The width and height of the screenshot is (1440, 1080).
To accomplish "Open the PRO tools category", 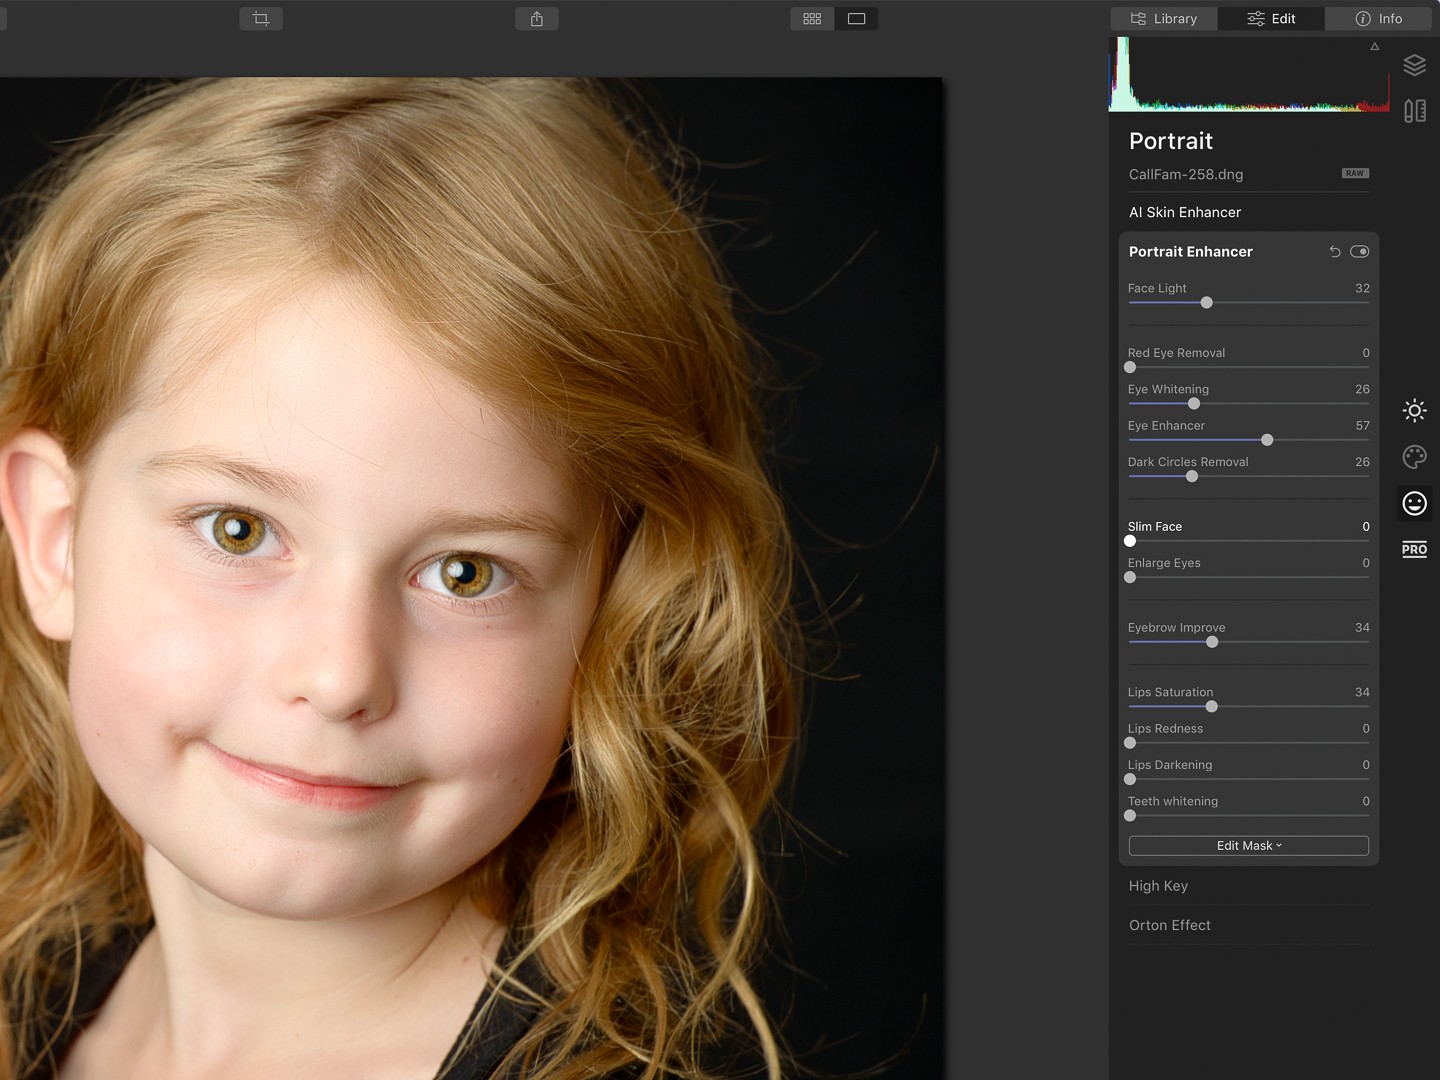I will click(1414, 549).
